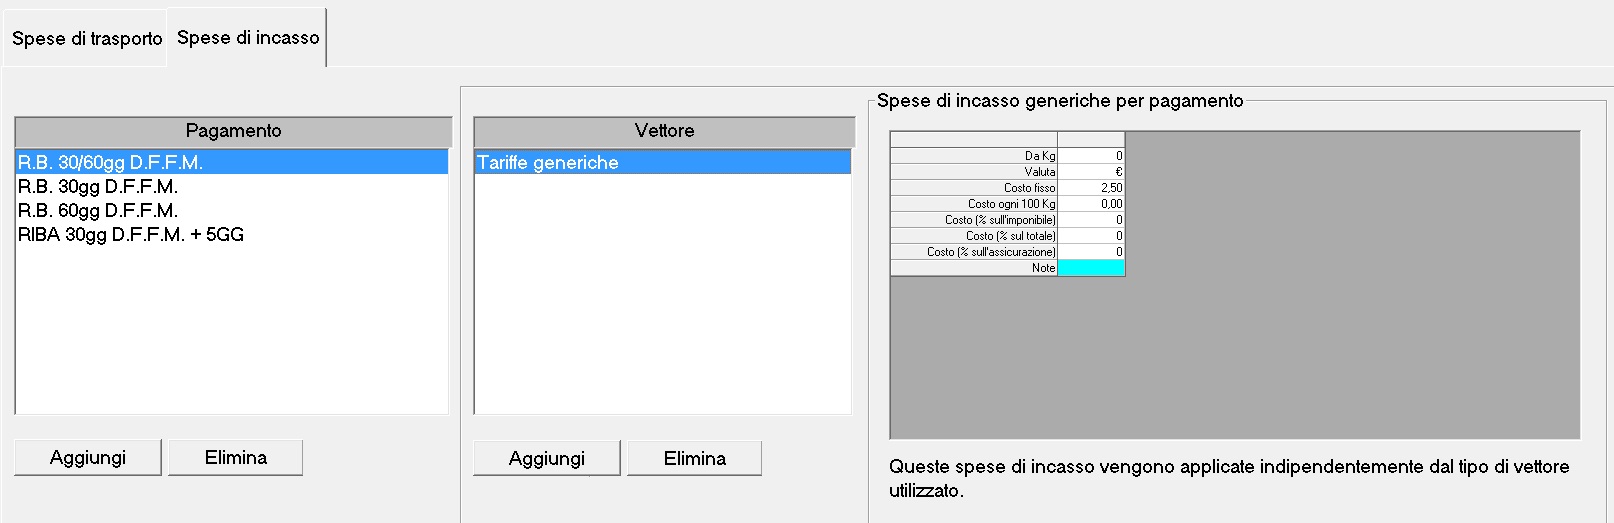Edit the Costo fisso value 2,50
1614x523 pixels.
(1091, 188)
